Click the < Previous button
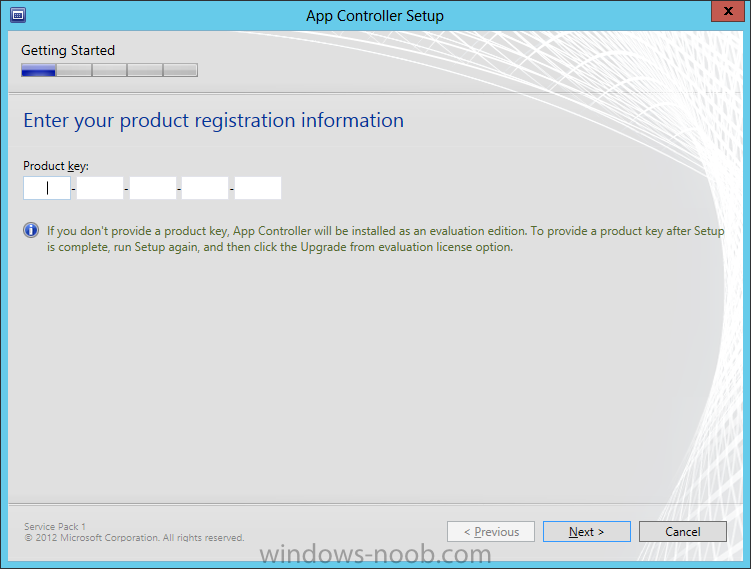Screen dimensions: 751x569 [491, 532]
